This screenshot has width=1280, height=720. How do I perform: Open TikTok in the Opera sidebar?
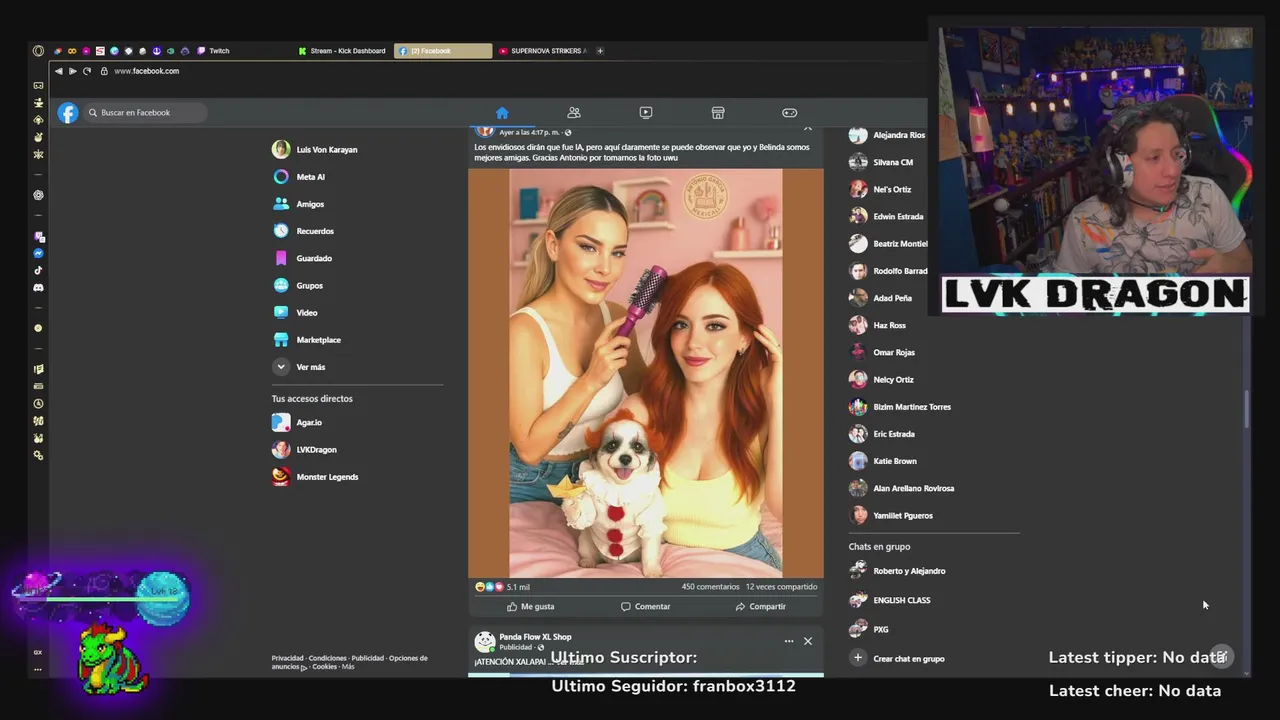point(38,270)
